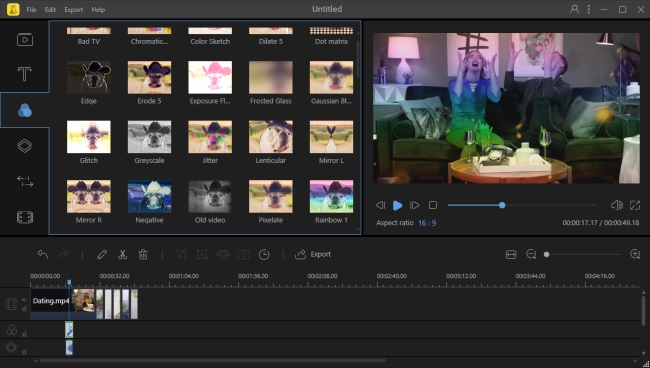Click the Edit pencil icon
650x368 pixels.
point(102,254)
